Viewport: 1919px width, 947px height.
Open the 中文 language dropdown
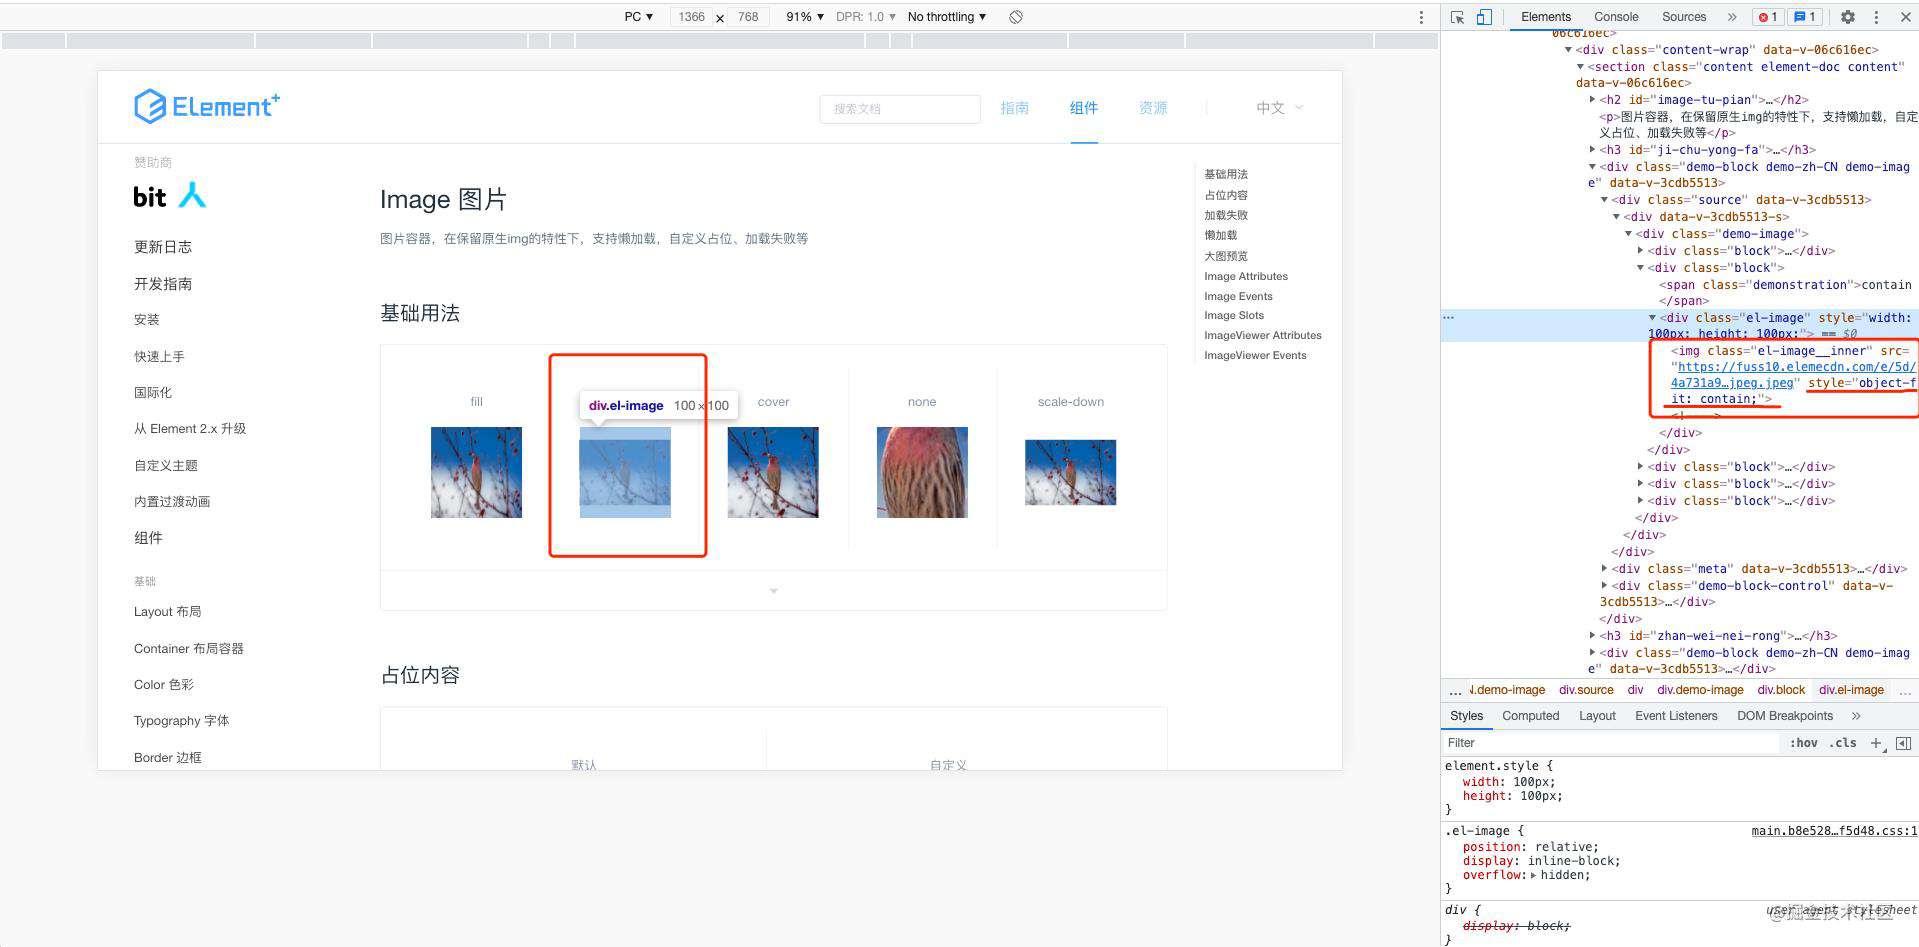click(1280, 108)
